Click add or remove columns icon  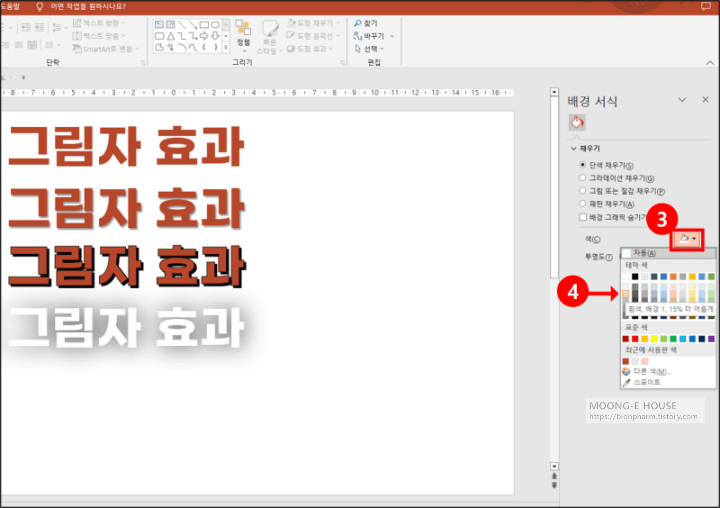(51, 45)
